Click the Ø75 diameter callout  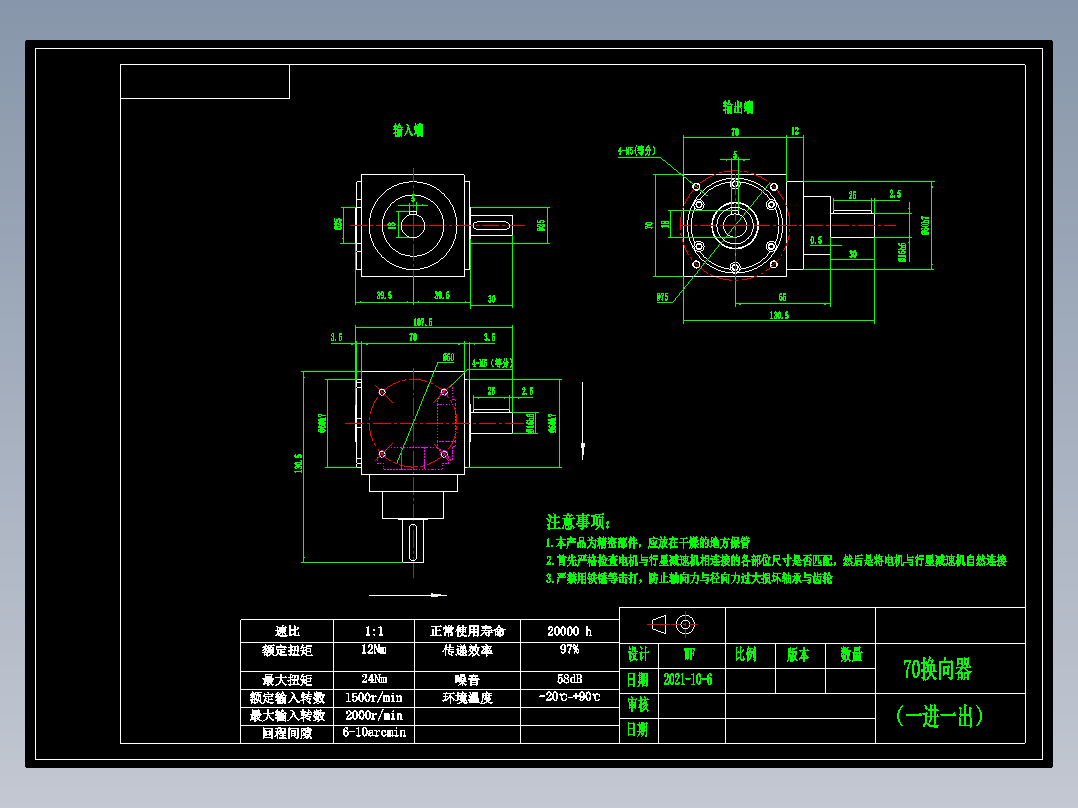[662, 297]
